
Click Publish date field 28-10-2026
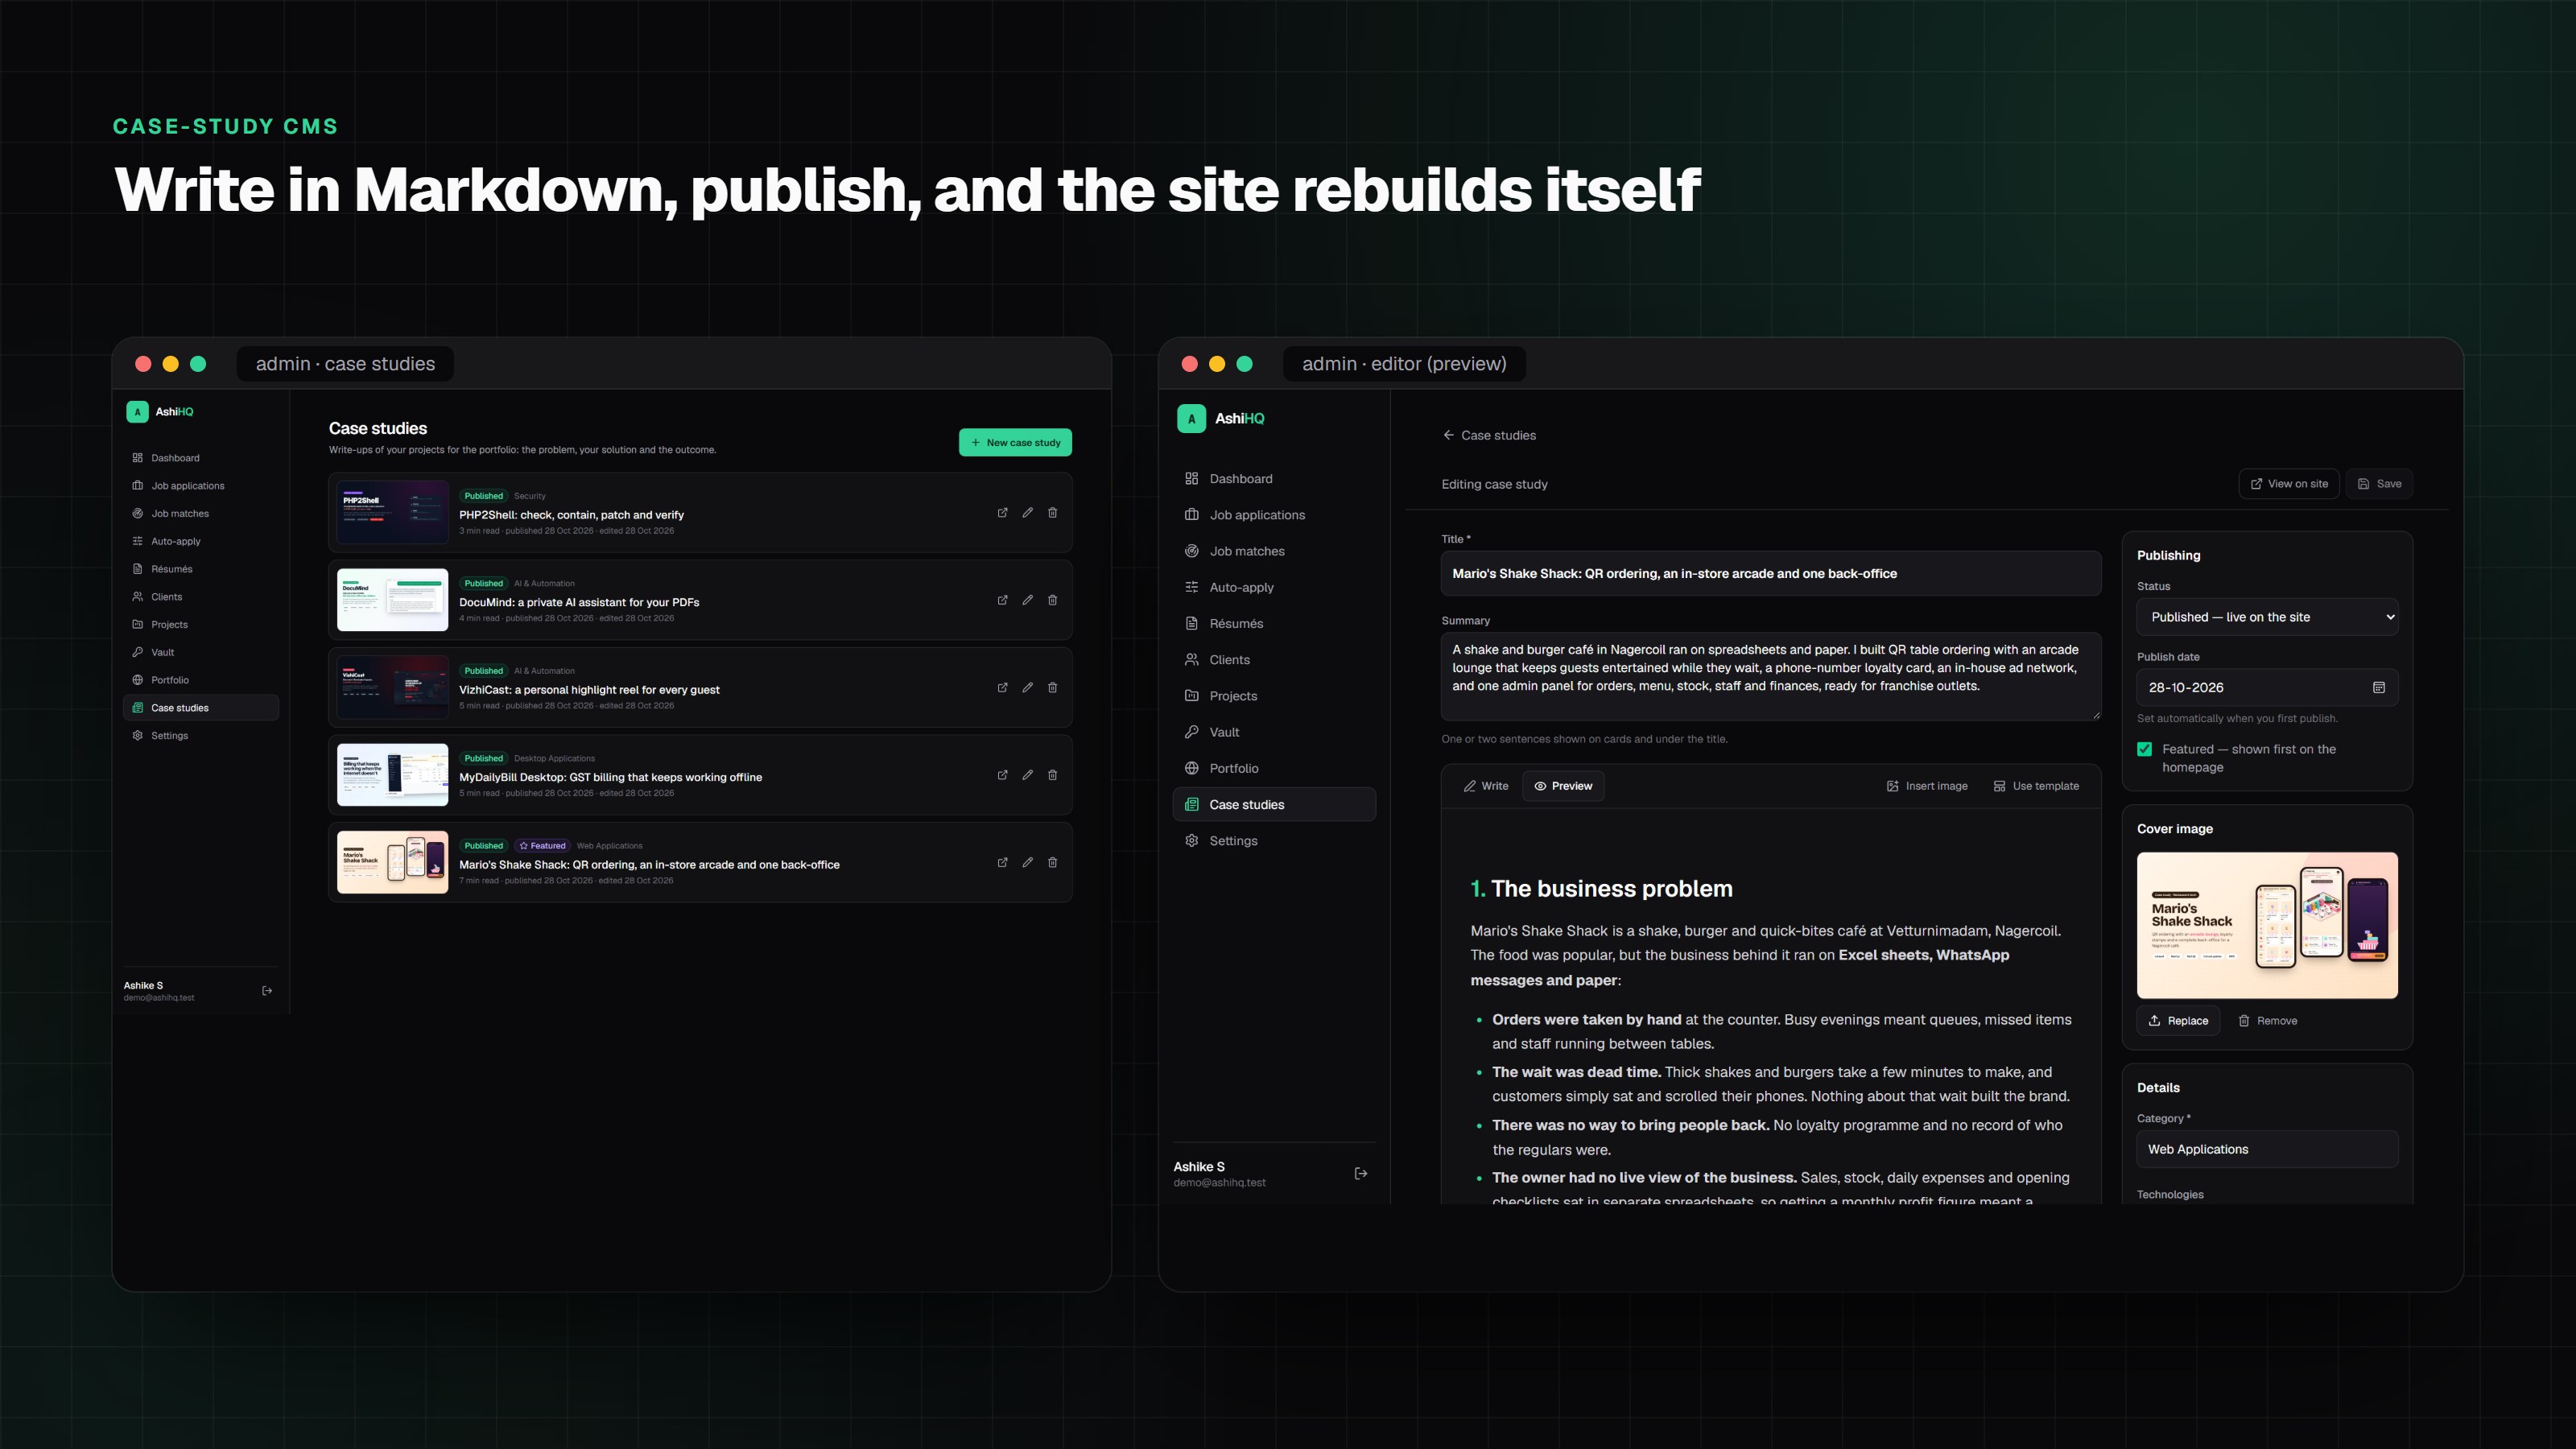click(2267, 688)
